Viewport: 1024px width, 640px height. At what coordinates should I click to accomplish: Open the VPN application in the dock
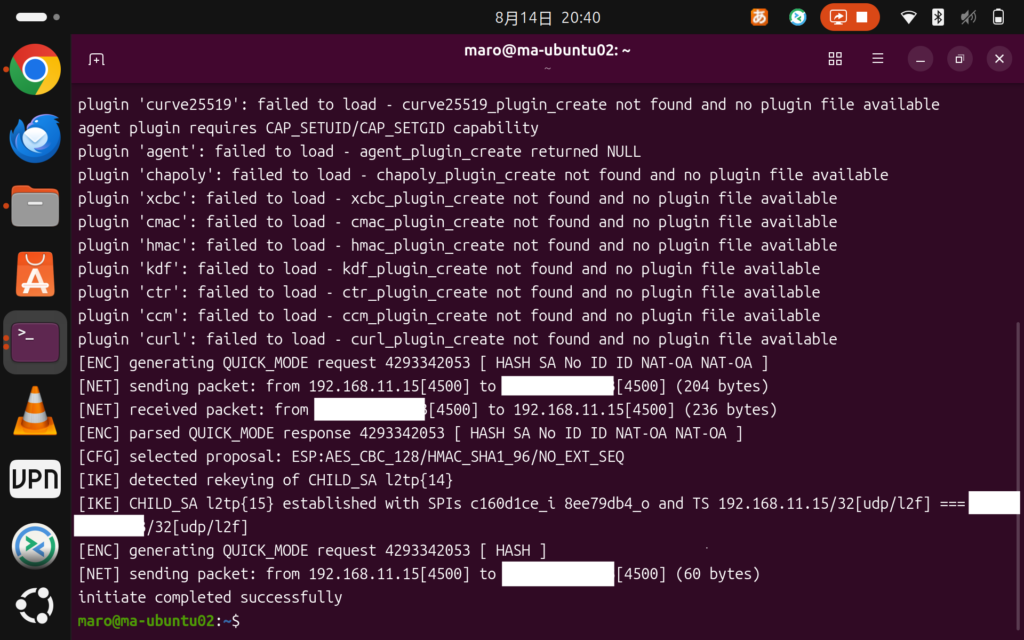35,479
